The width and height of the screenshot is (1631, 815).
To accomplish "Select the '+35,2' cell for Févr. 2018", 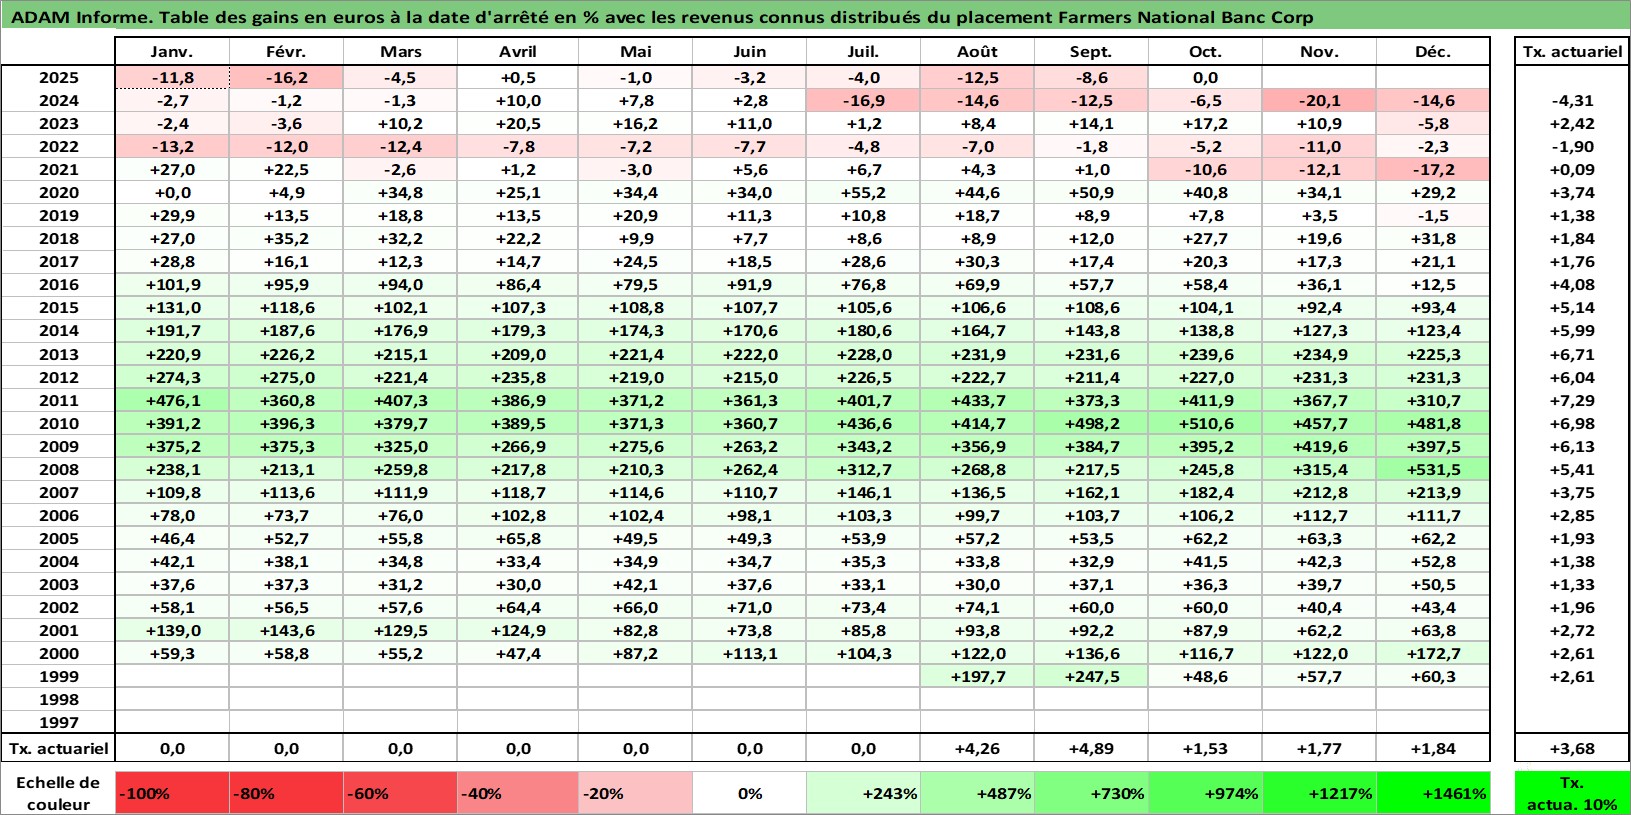I will coord(286,238).
